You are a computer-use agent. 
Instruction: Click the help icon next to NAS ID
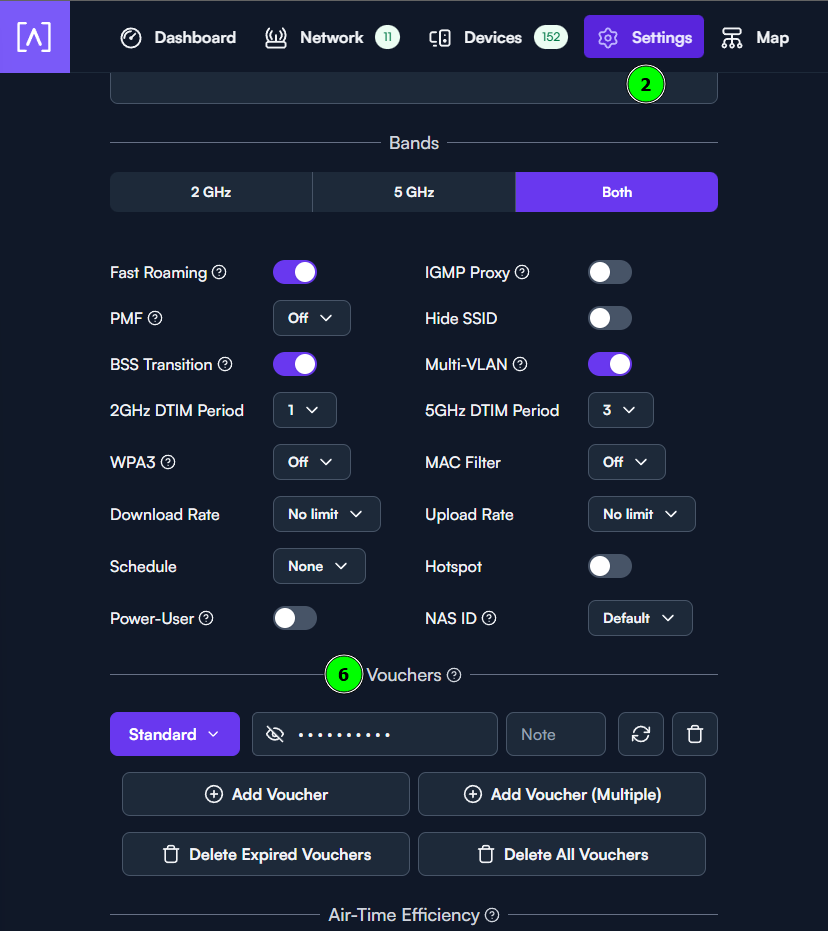pos(489,618)
